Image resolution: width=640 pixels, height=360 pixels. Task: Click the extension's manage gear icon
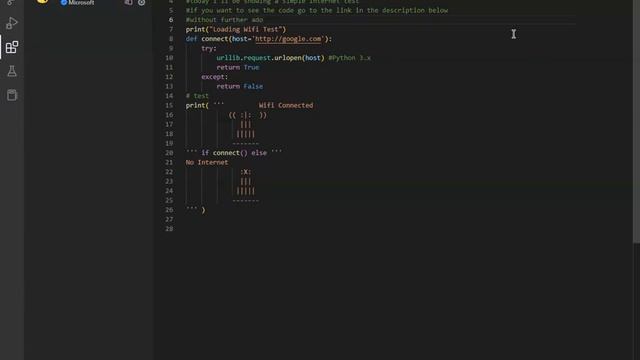point(141,2)
